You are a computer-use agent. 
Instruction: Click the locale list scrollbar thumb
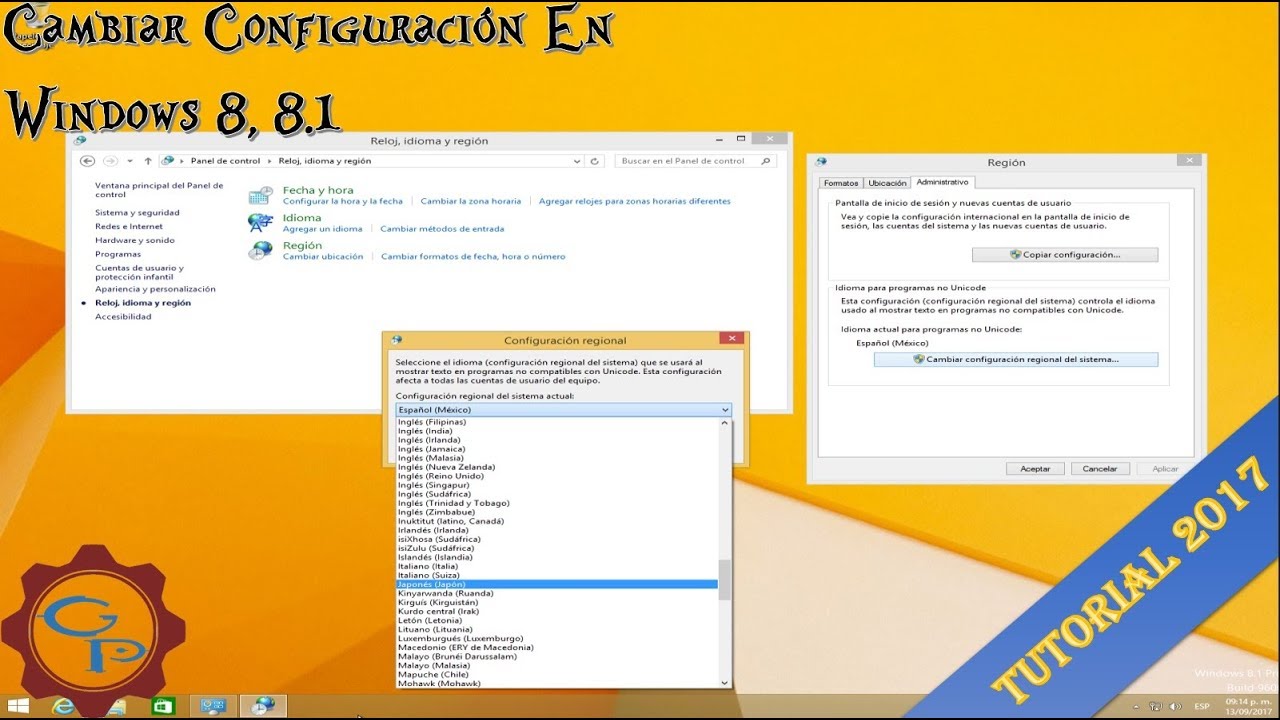click(725, 579)
